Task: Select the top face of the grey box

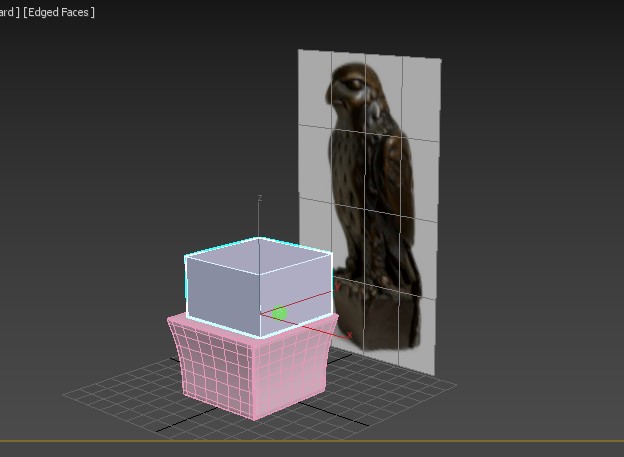Action: [x=258, y=255]
